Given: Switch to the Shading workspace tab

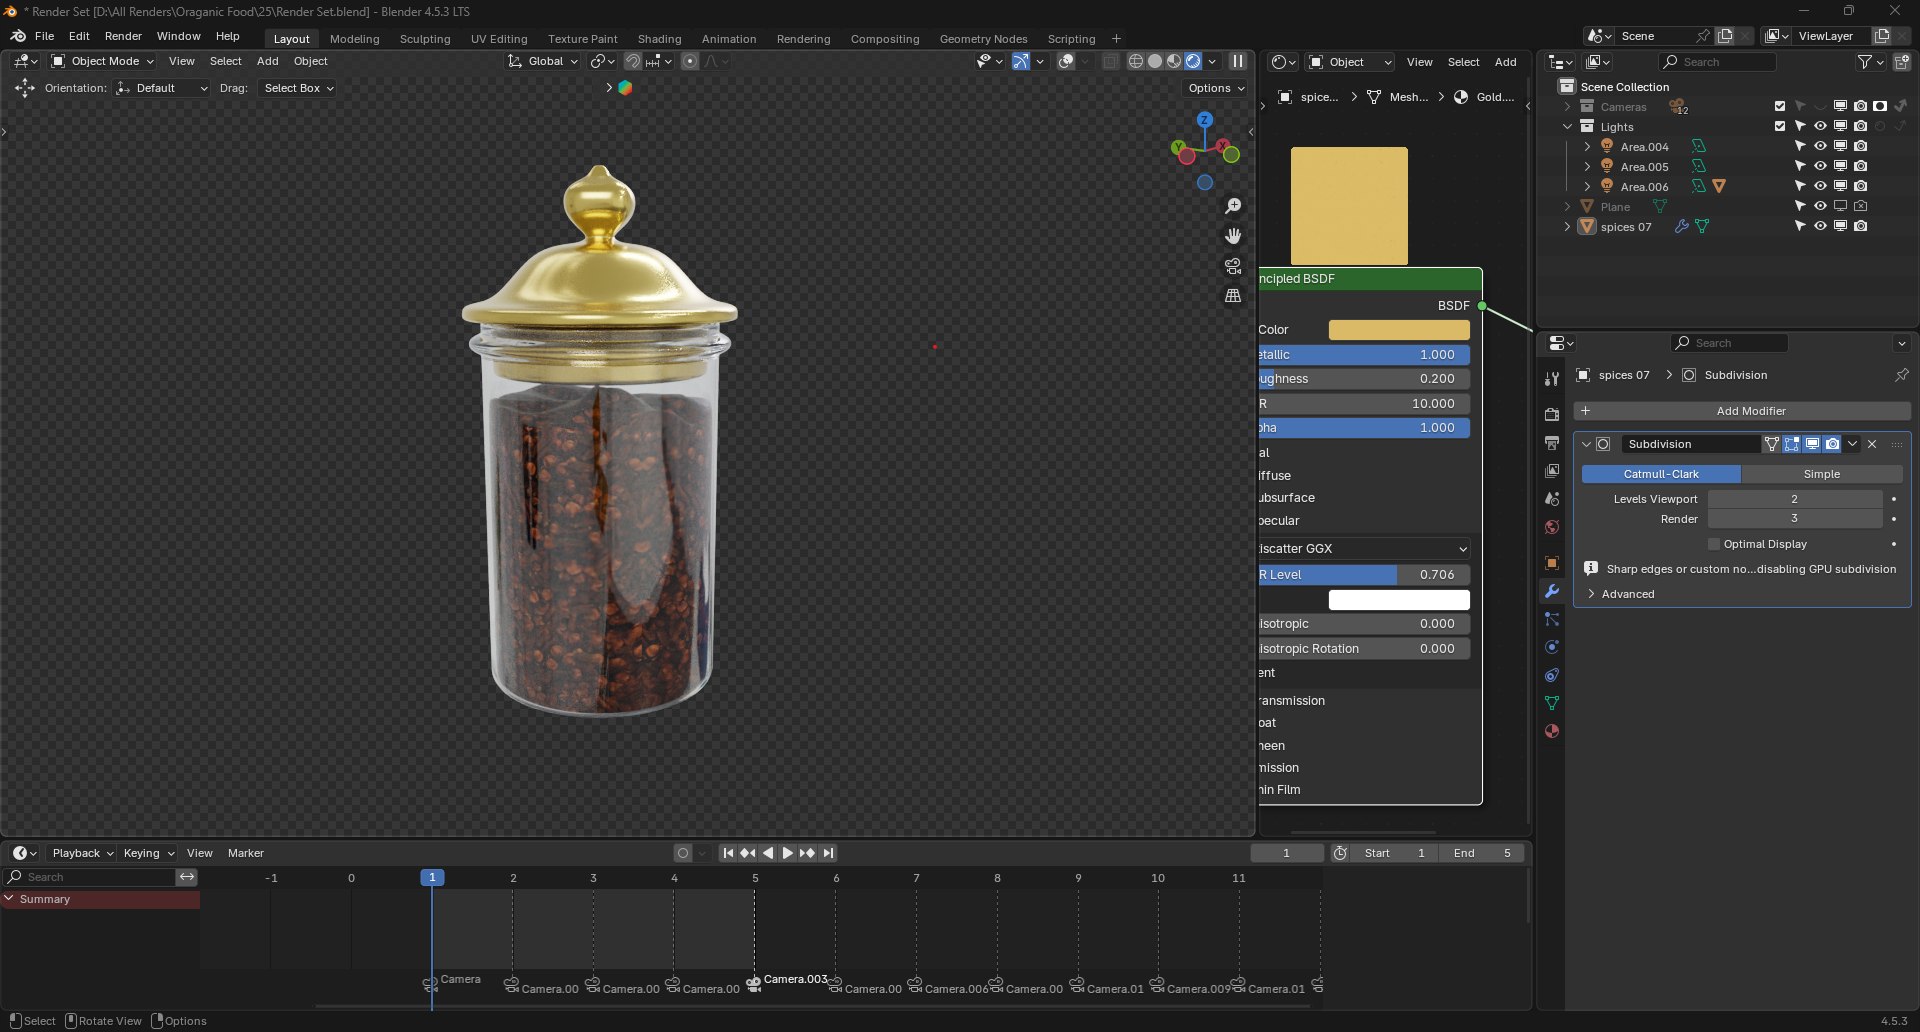Looking at the screenshot, I should tap(659, 39).
